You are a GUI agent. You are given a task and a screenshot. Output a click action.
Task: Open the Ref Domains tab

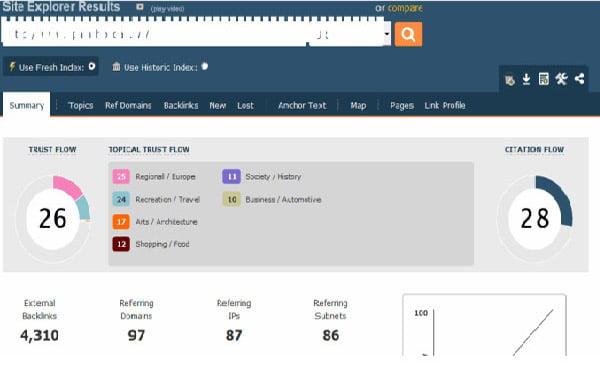coord(128,105)
